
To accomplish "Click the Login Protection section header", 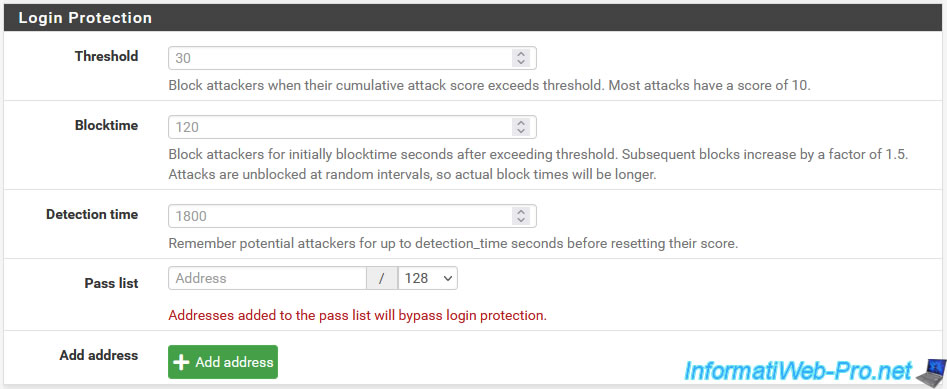I will point(474,18).
